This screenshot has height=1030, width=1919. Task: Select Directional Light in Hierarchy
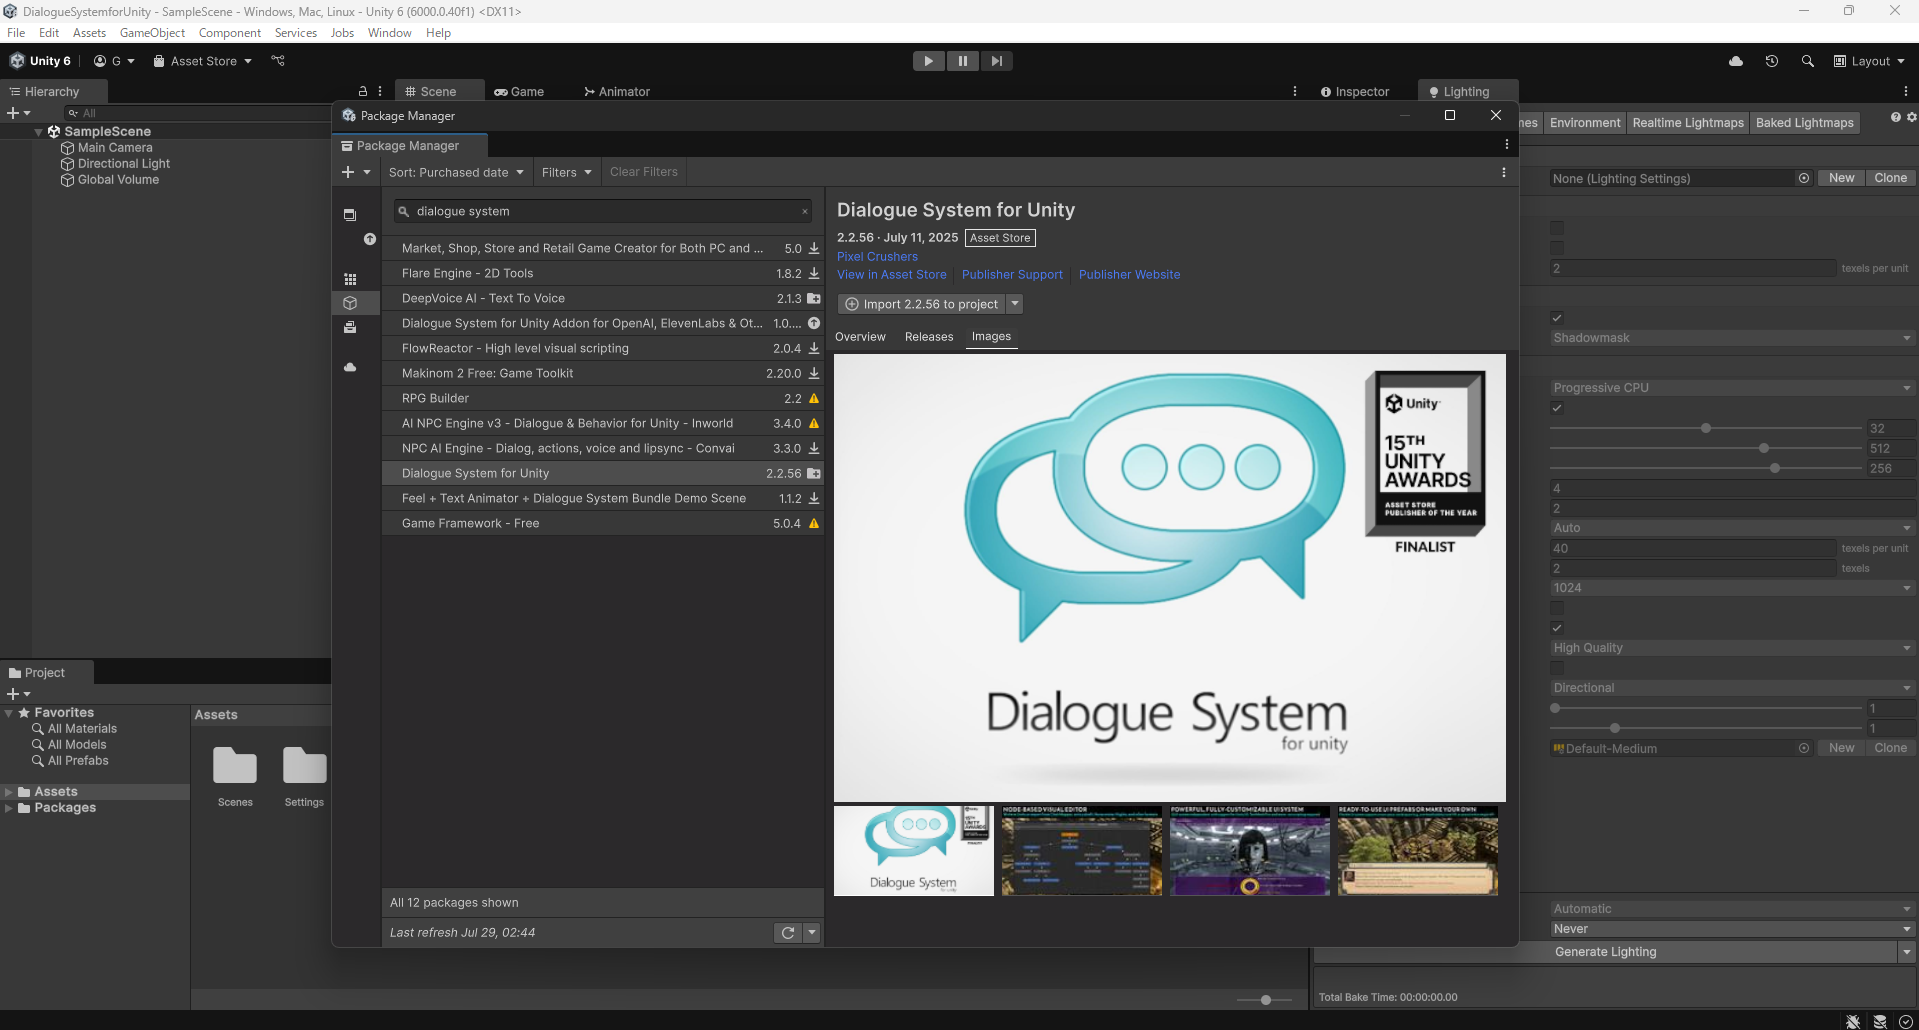(x=124, y=163)
